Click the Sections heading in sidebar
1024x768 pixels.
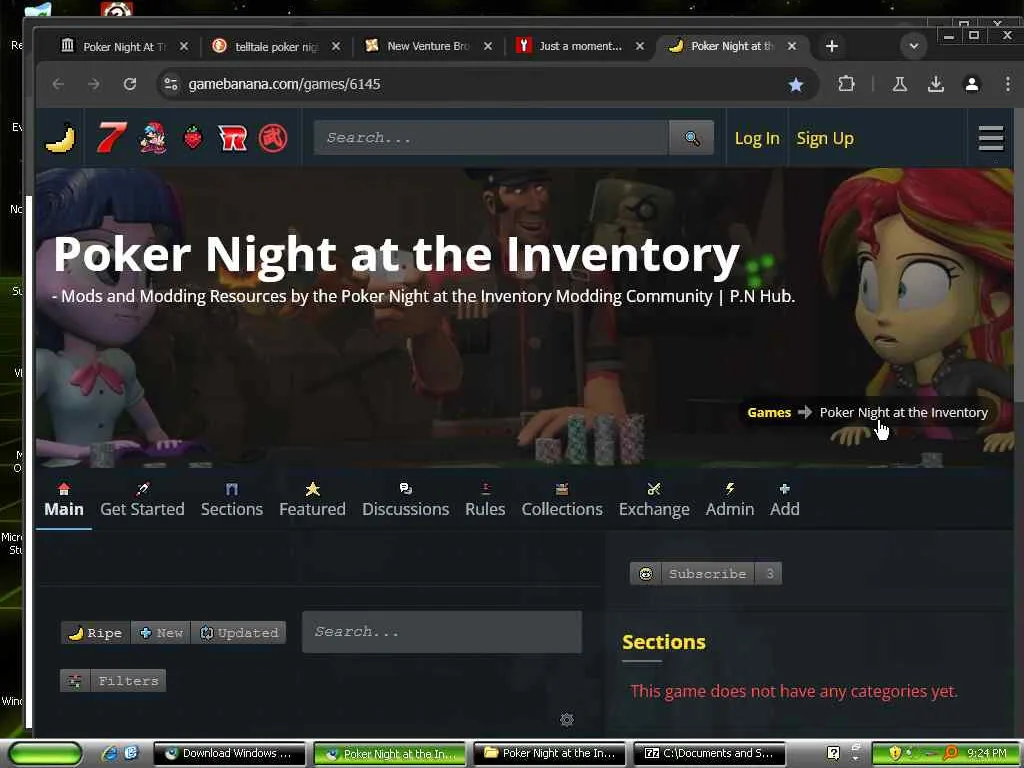(664, 642)
